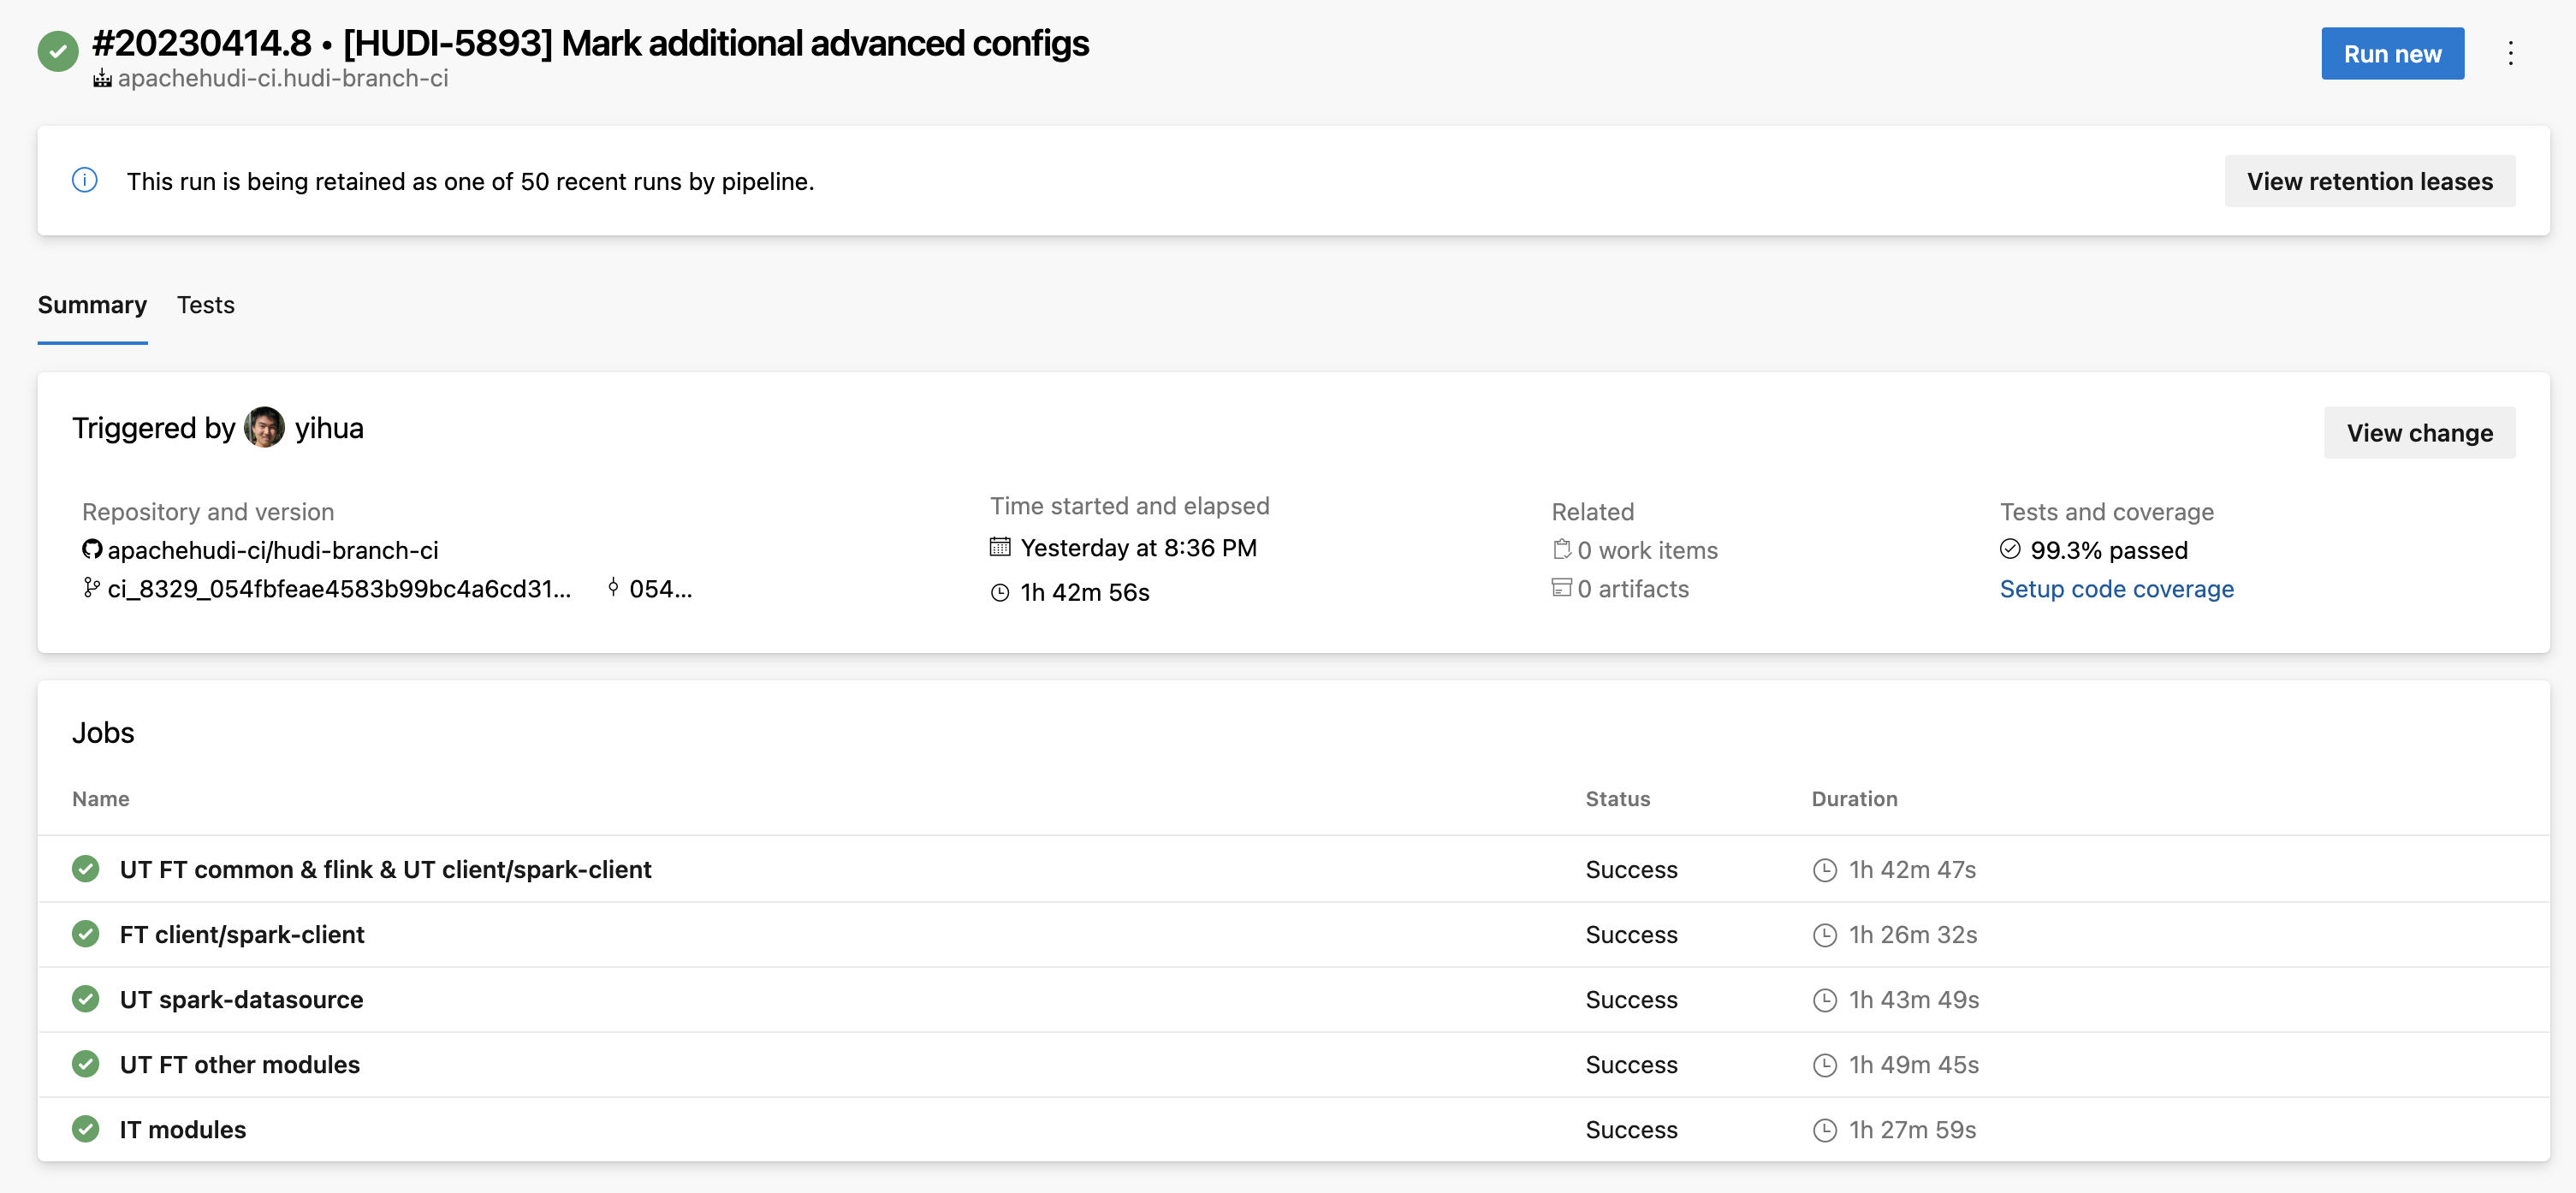This screenshot has width=2576, height=1193.
Task: Open the UT FT other modules job
Action: pyautogui.click(x=240, y=1064)
